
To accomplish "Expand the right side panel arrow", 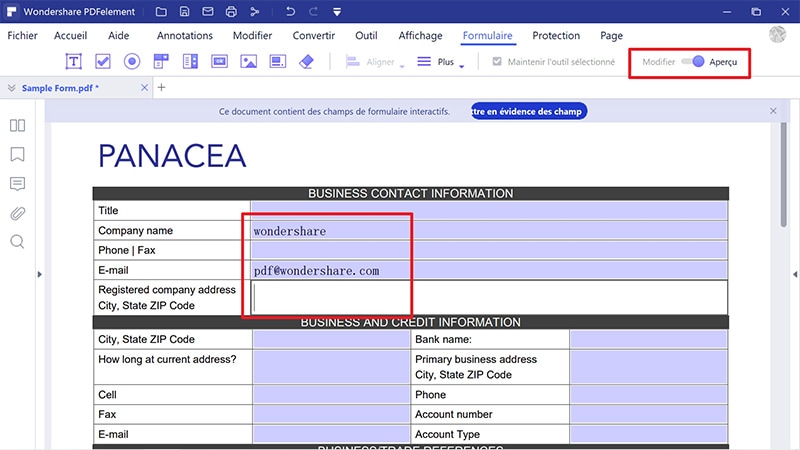I will coord(795,274).
